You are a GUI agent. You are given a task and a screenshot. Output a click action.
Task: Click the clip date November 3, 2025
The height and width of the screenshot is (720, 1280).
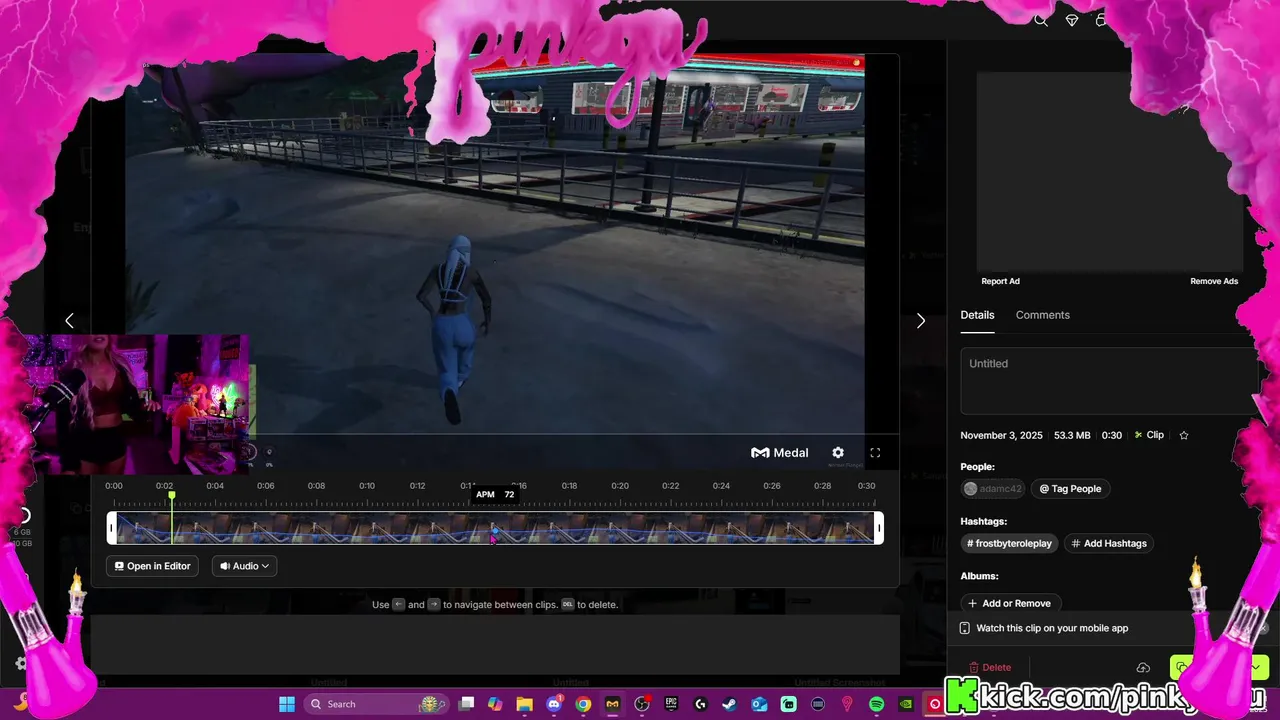pyautogui.click(x=1001, y=435)
